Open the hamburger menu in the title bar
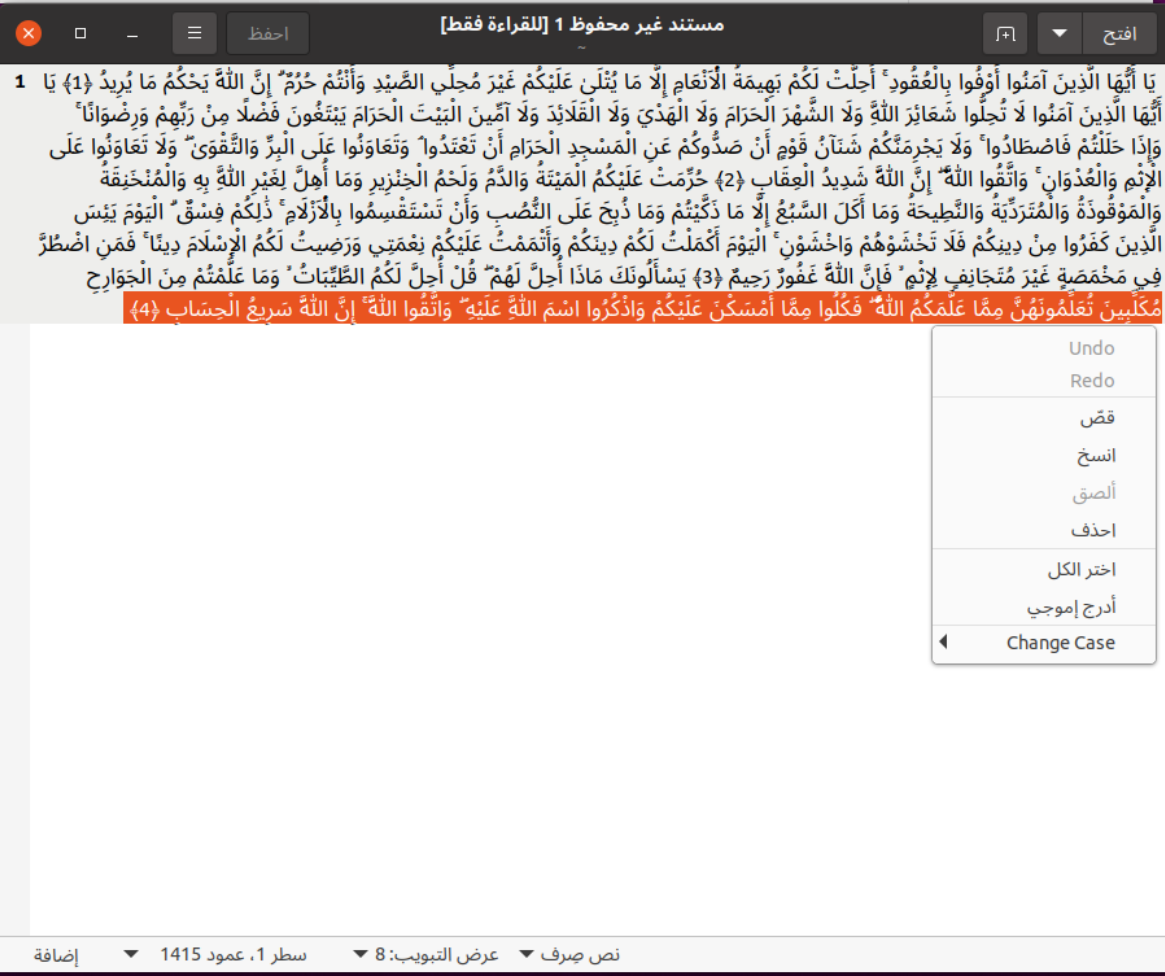 coord(194,32)
